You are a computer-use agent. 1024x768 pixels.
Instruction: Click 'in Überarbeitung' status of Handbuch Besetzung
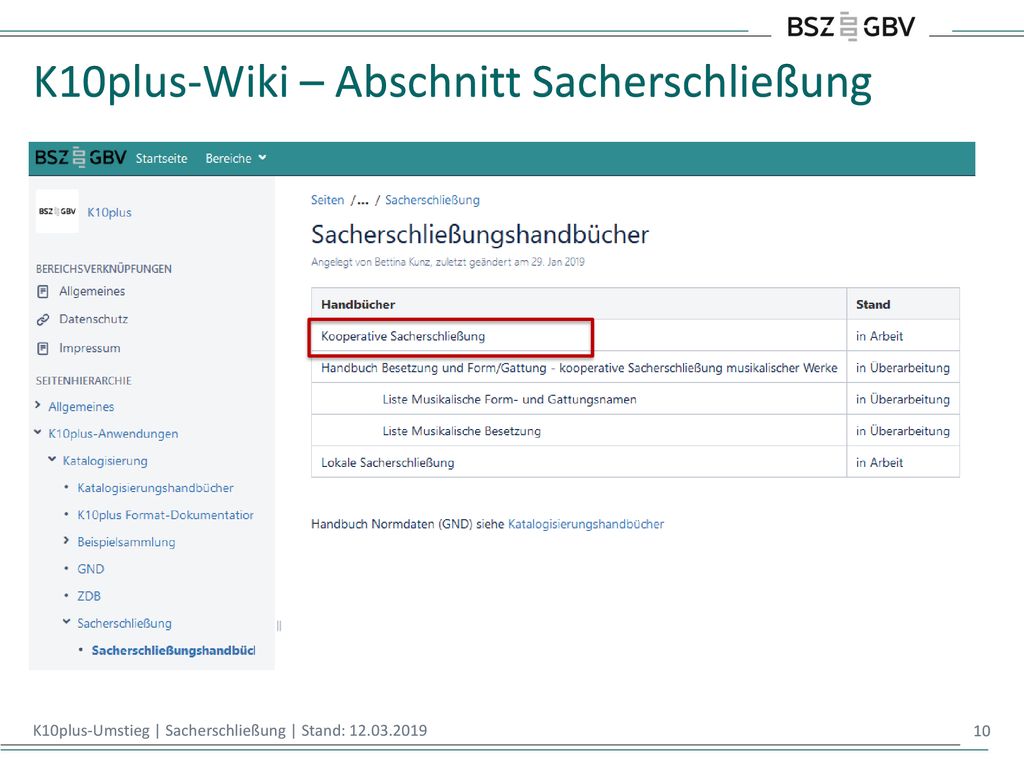[x=903, y=368]
